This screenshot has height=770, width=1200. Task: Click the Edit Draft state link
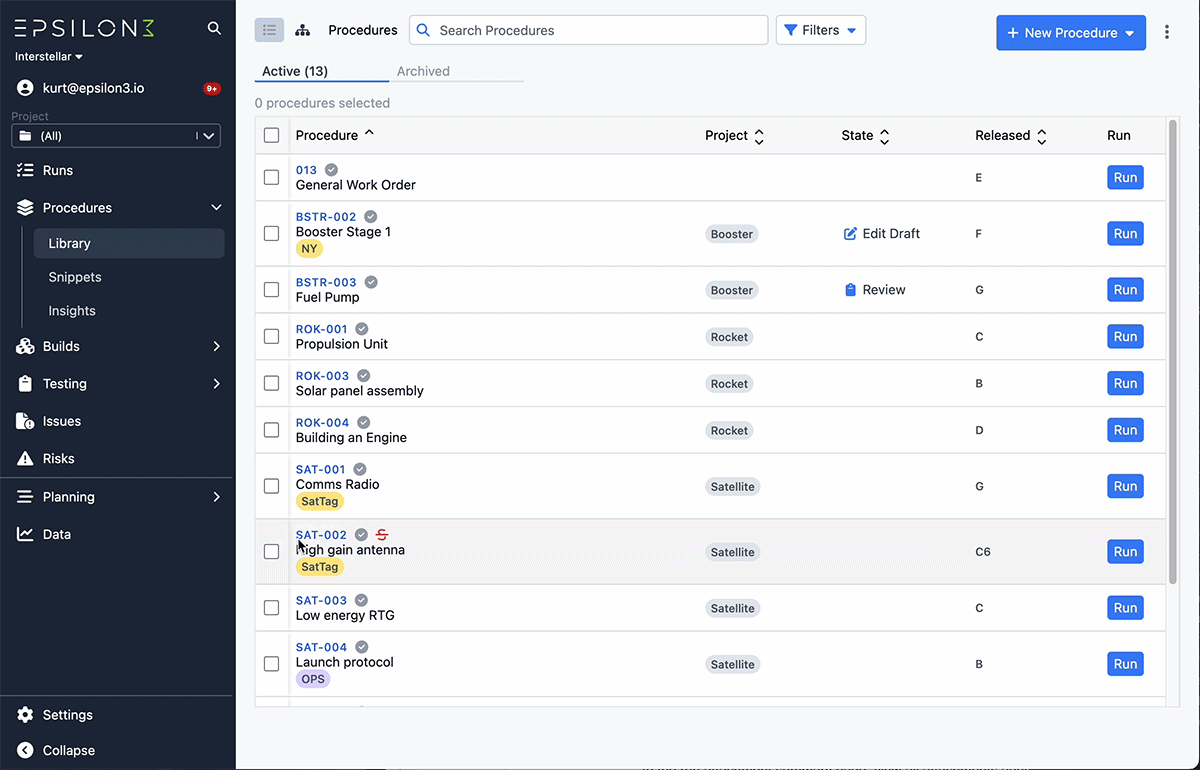(x=882, y=233)
